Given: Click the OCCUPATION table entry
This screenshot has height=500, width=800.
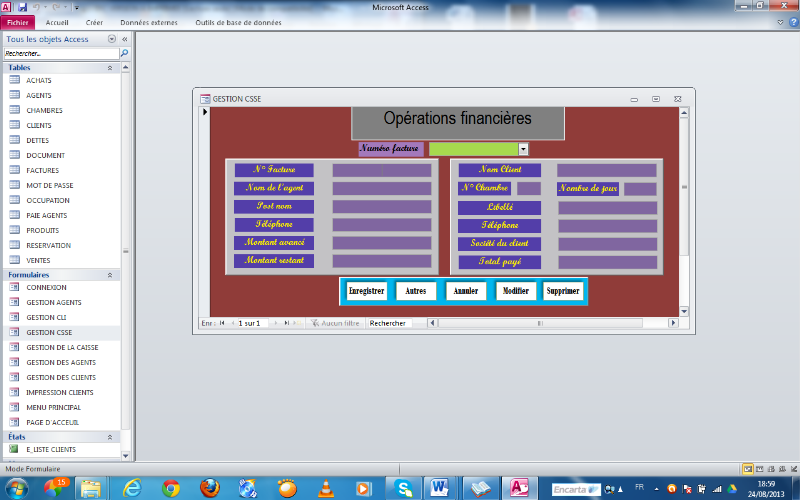Looking at the screenshot, I should click(48, 201).
